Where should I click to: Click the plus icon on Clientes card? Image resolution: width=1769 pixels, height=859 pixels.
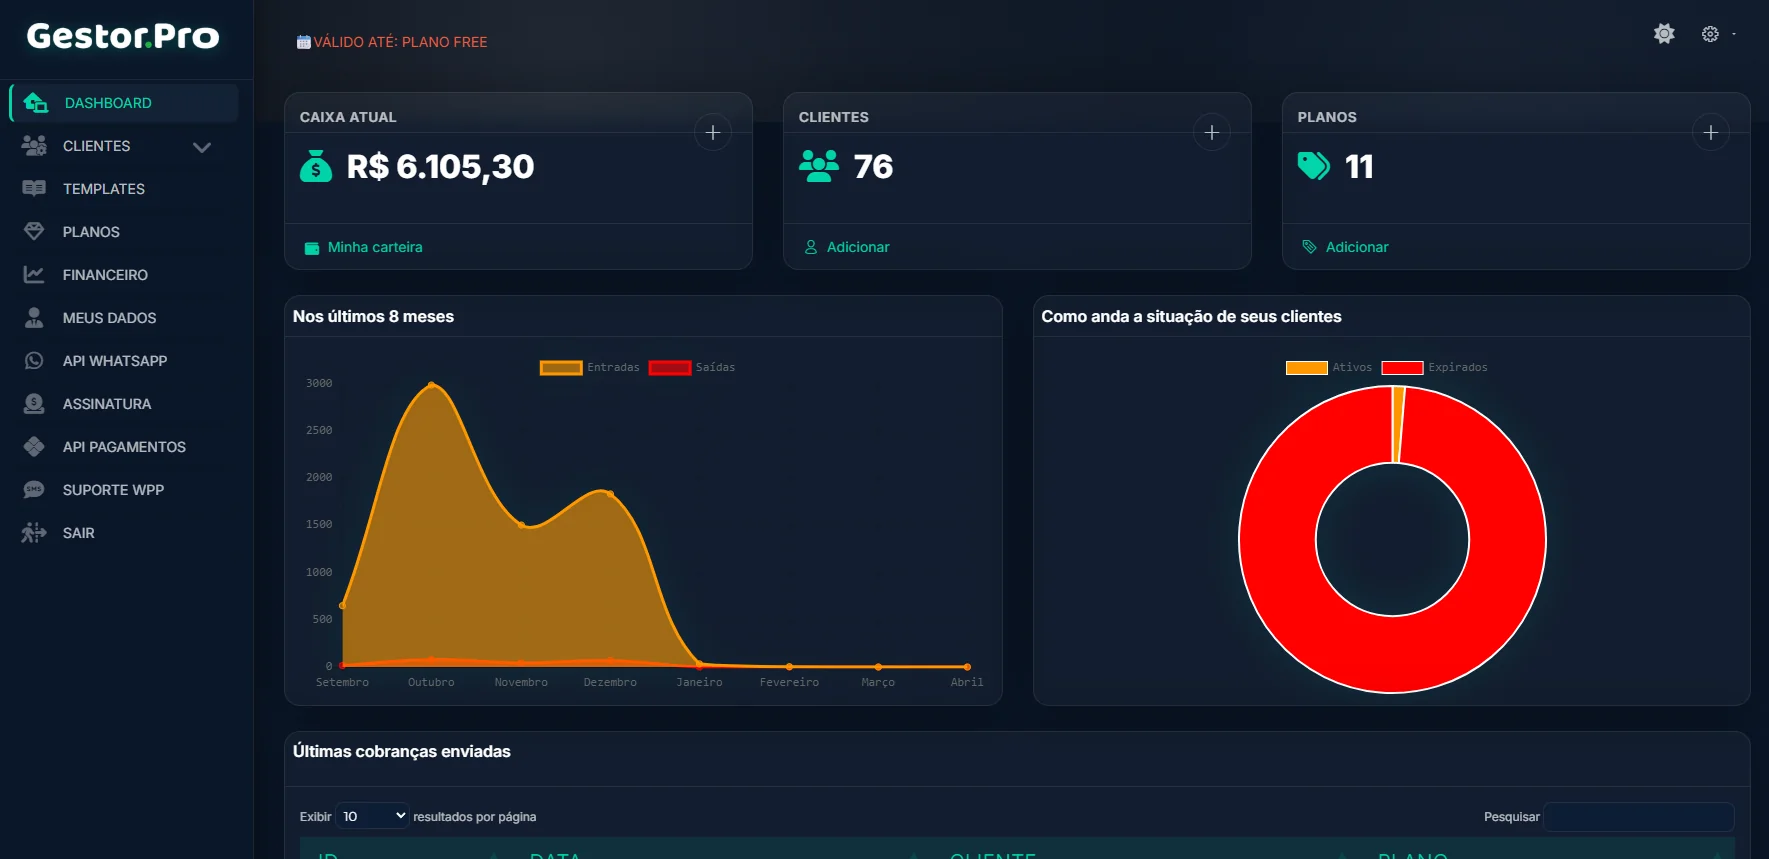1211,132
